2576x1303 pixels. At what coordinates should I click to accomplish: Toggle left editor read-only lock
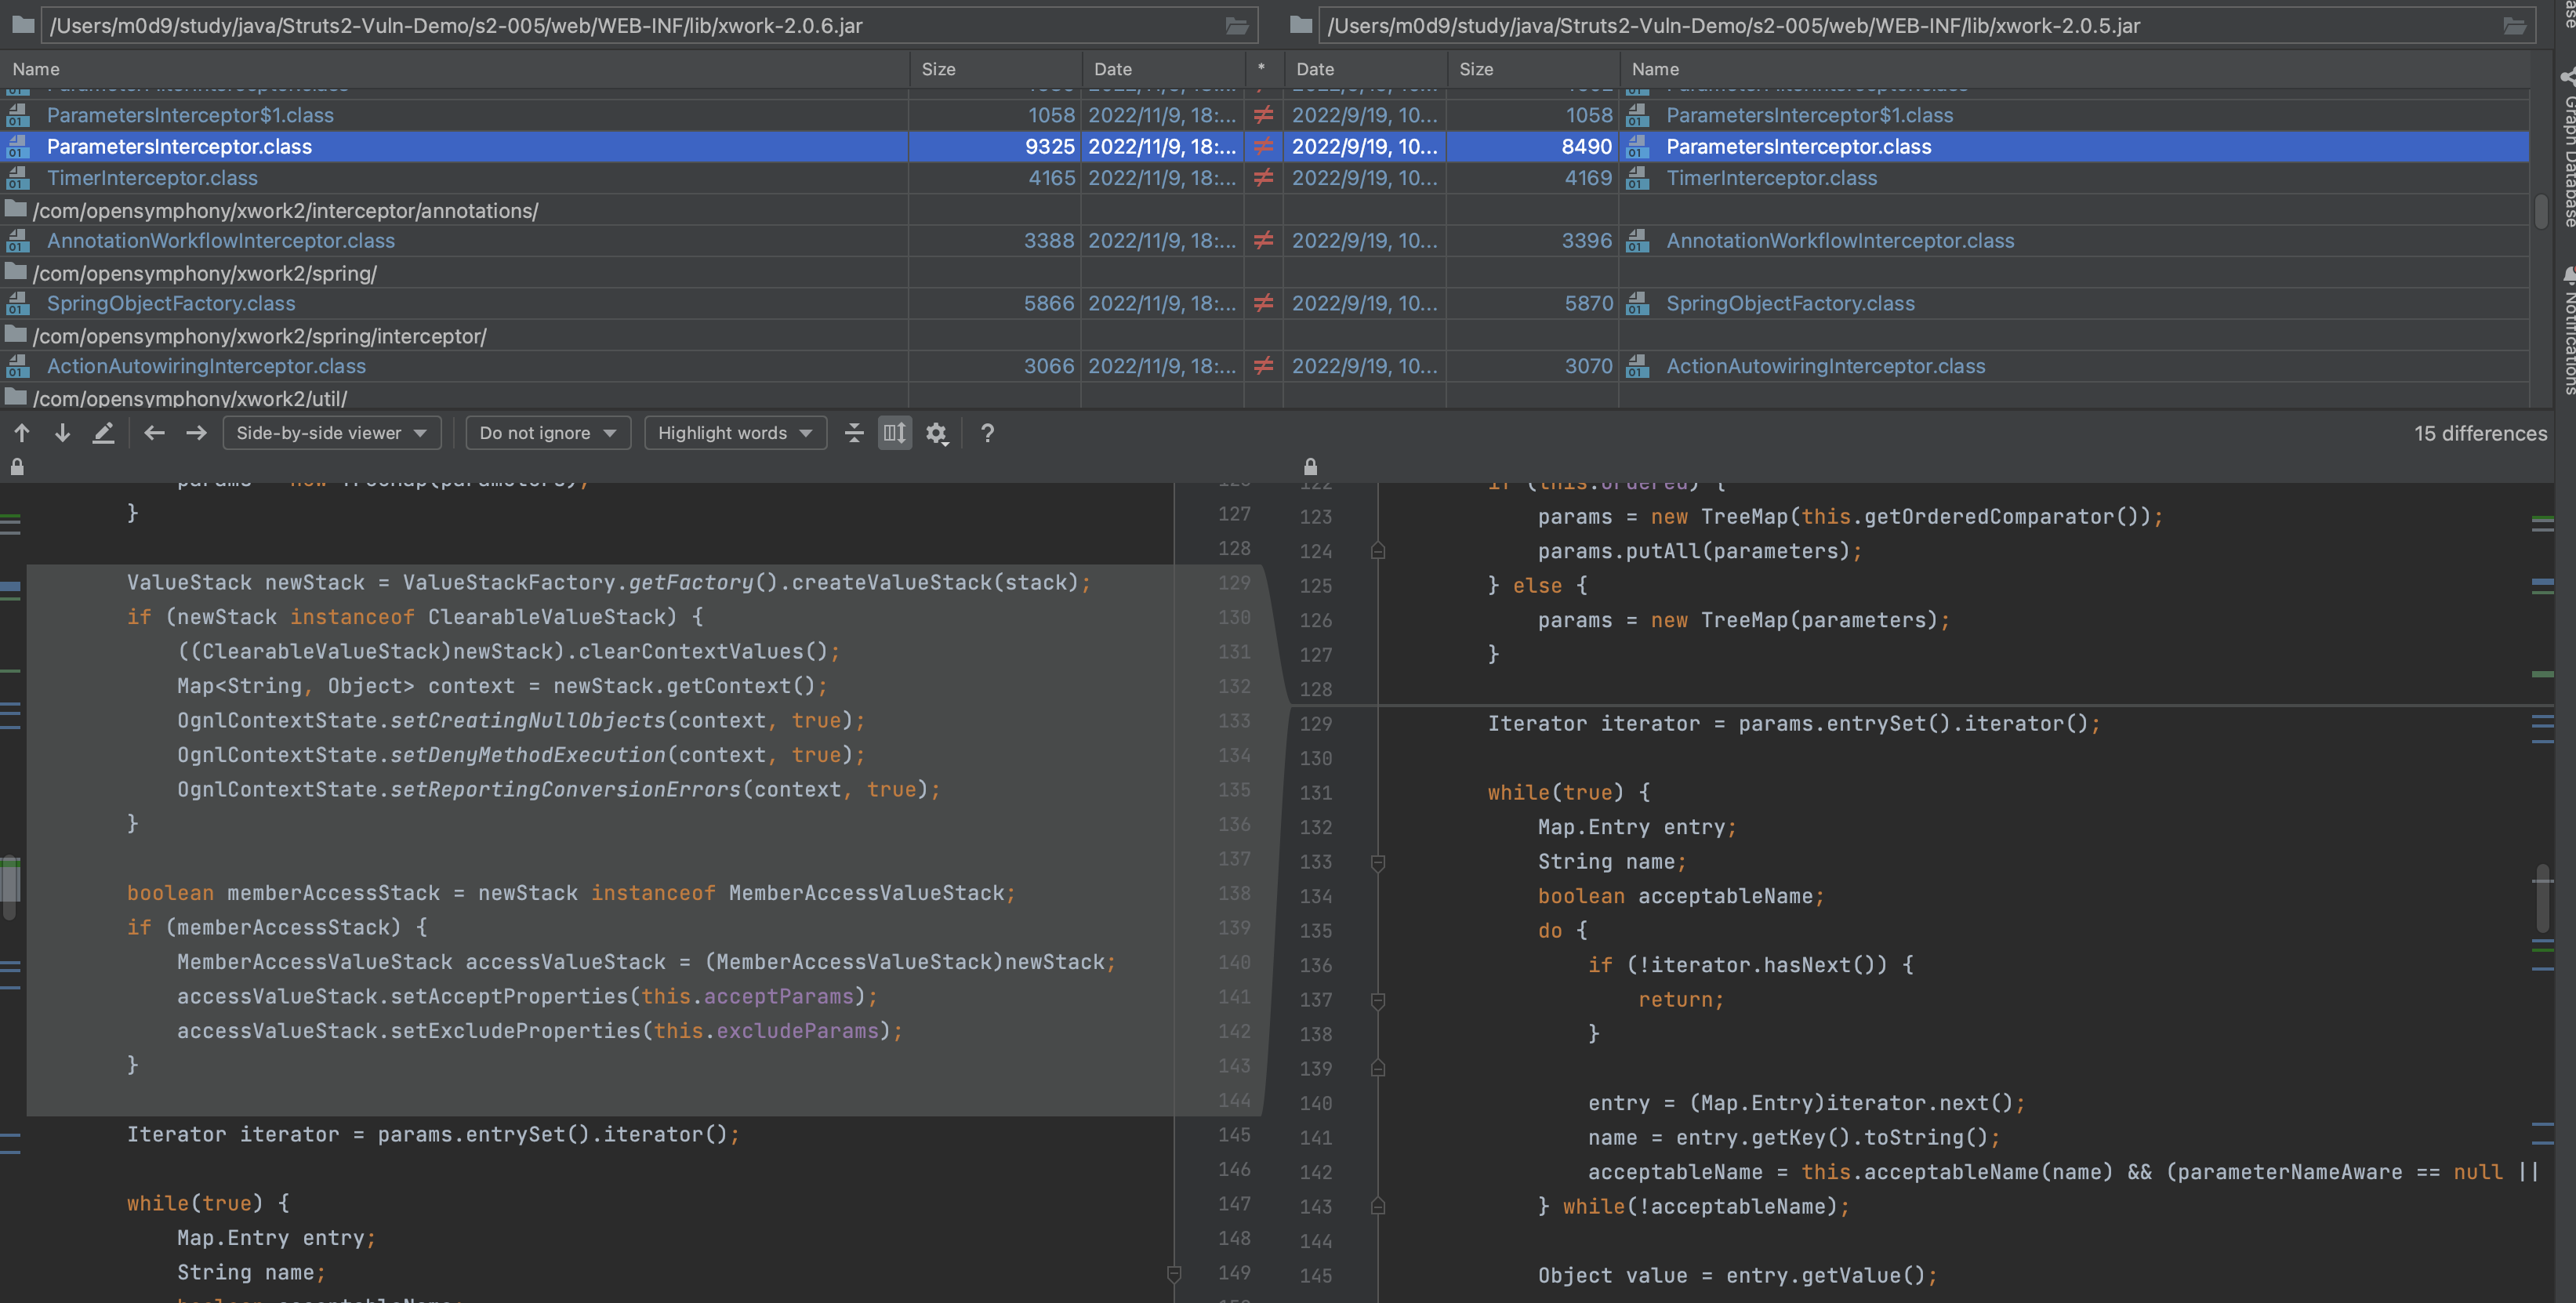coord(17,467)
